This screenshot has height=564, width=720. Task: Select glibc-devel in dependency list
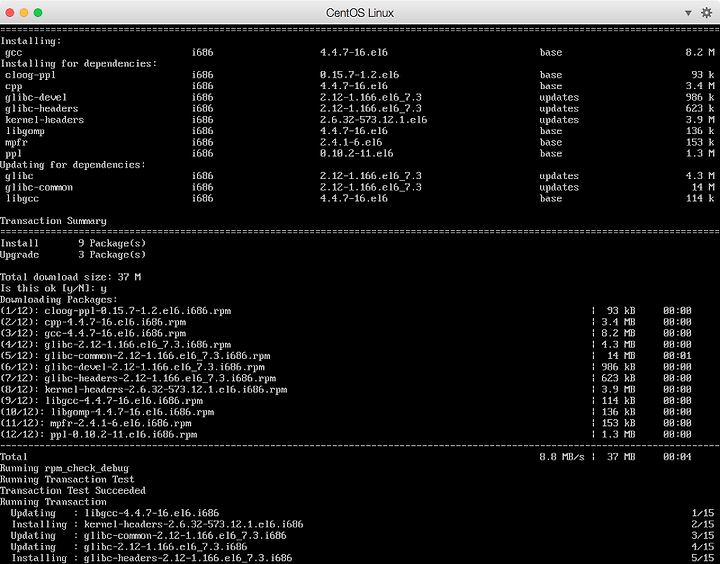coord(36,97)
